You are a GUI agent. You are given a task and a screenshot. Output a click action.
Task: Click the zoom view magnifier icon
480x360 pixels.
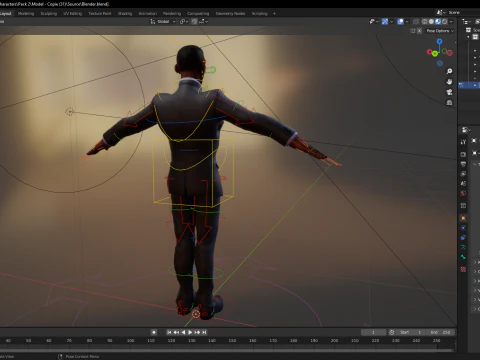(449, 71)
